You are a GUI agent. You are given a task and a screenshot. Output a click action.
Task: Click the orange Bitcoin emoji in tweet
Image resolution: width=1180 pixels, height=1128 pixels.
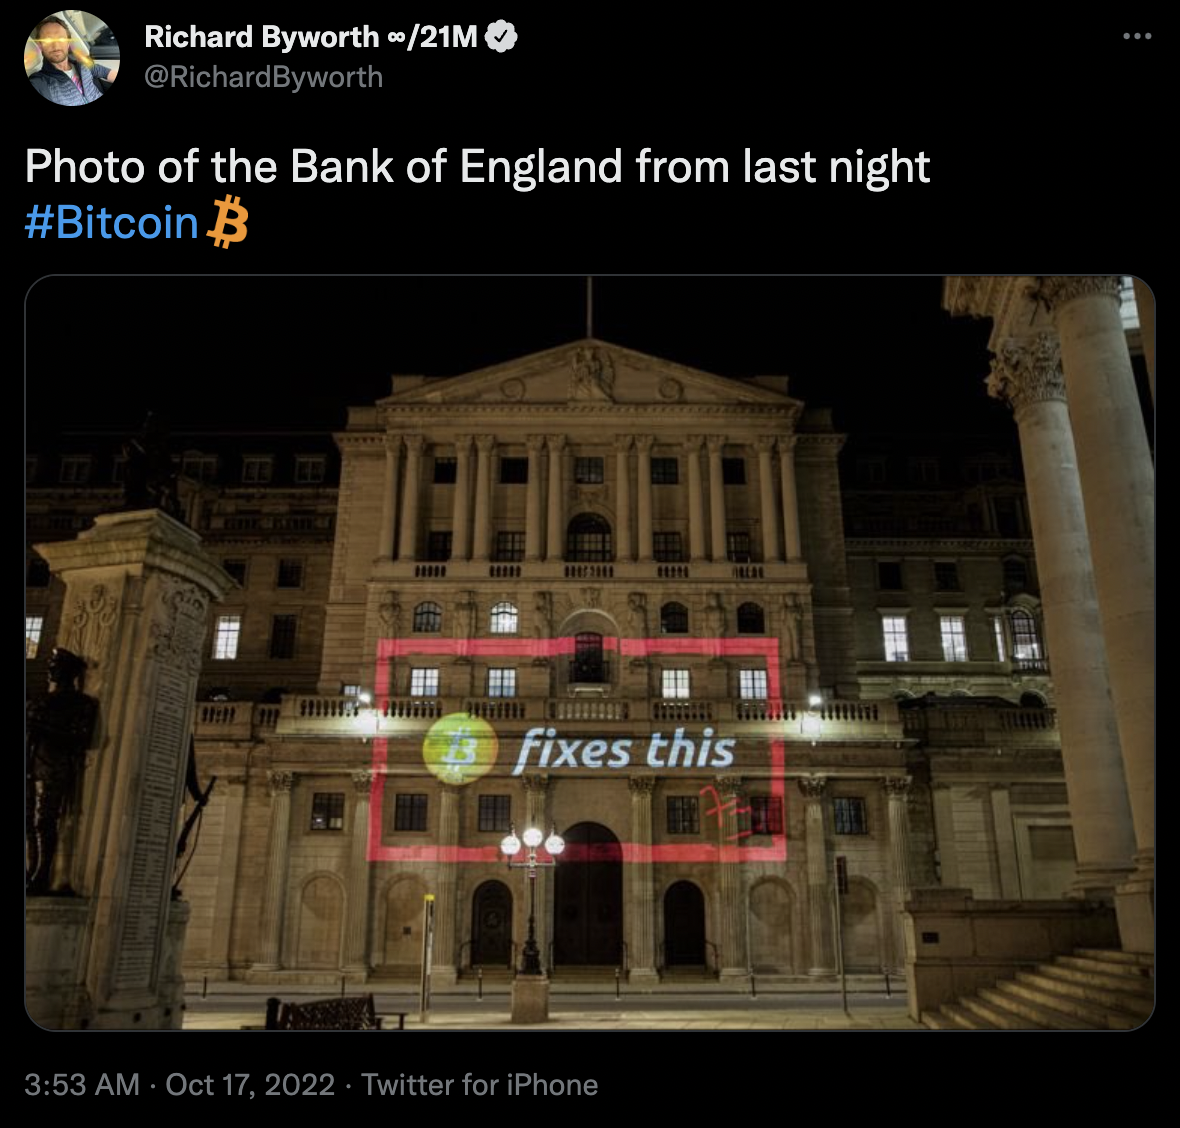point(227,222)
